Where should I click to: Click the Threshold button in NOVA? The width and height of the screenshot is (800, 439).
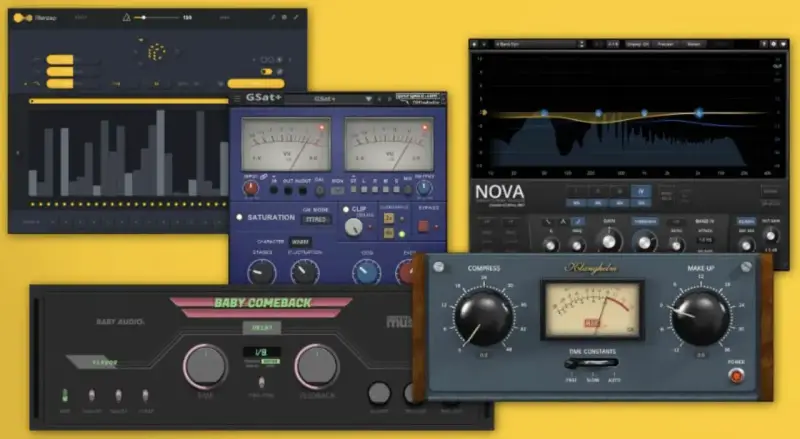tap(646, 222)
